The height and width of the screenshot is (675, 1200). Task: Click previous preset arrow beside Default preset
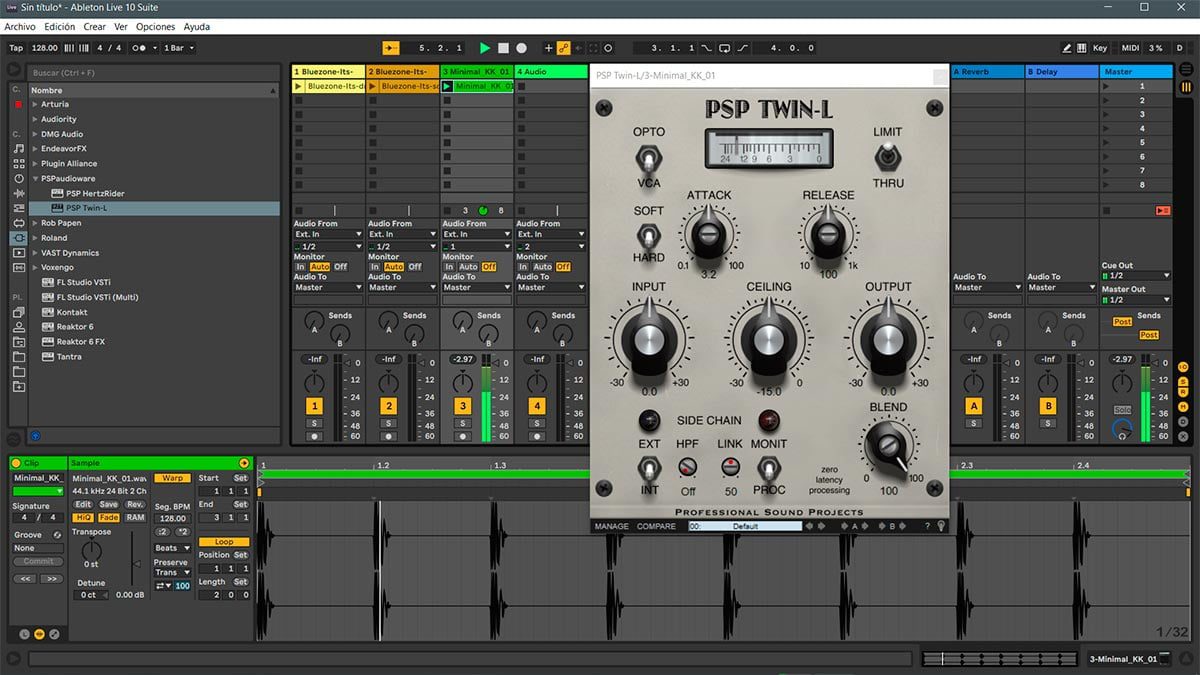(809, 526)
